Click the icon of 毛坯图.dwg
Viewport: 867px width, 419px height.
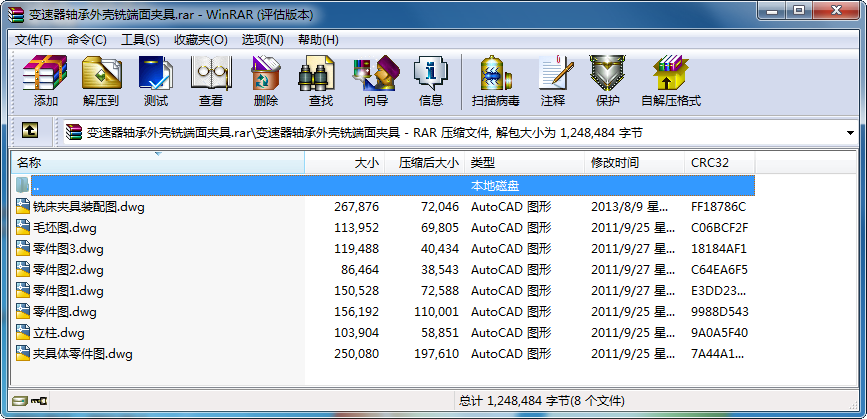click(x=23, y=228)
